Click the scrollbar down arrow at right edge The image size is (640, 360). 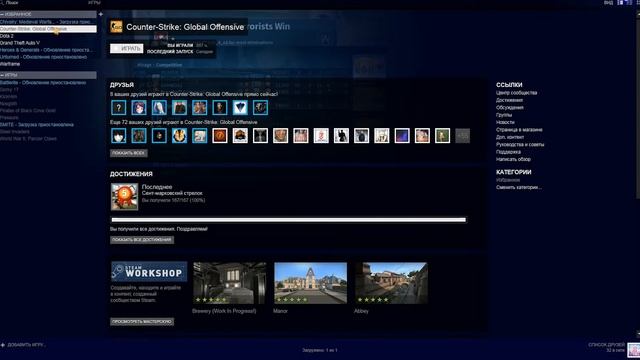(x=638, y=334)
